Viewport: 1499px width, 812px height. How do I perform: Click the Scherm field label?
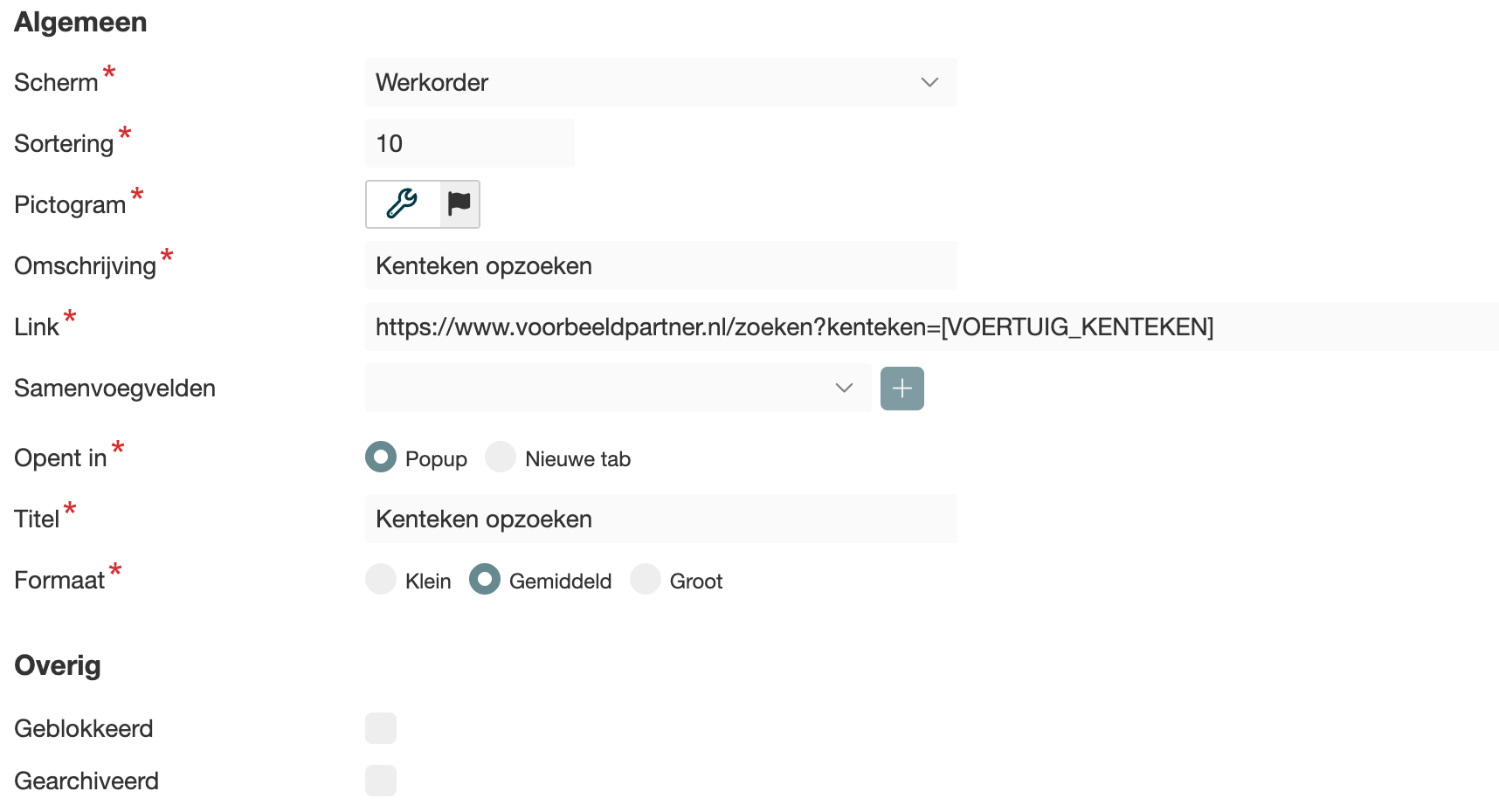[x=56, y=83]
